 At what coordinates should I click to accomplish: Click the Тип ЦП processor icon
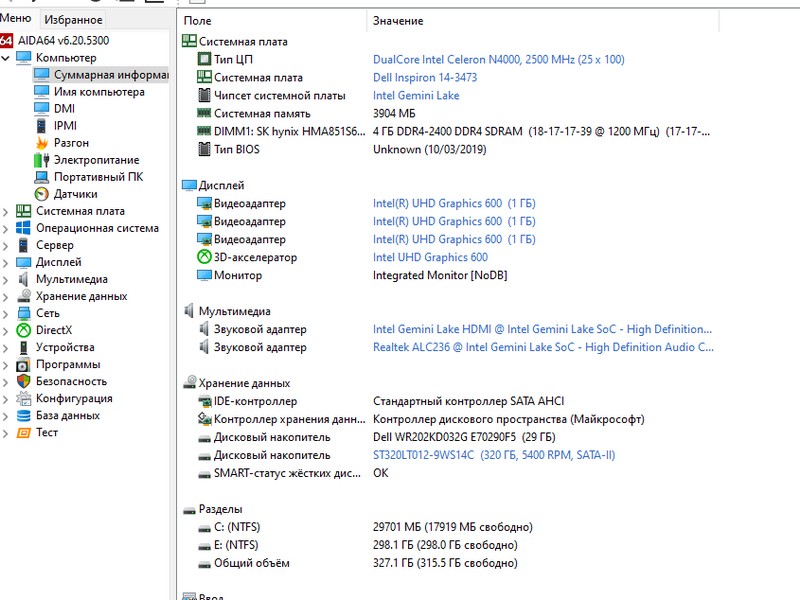click(x=204, y=59)
